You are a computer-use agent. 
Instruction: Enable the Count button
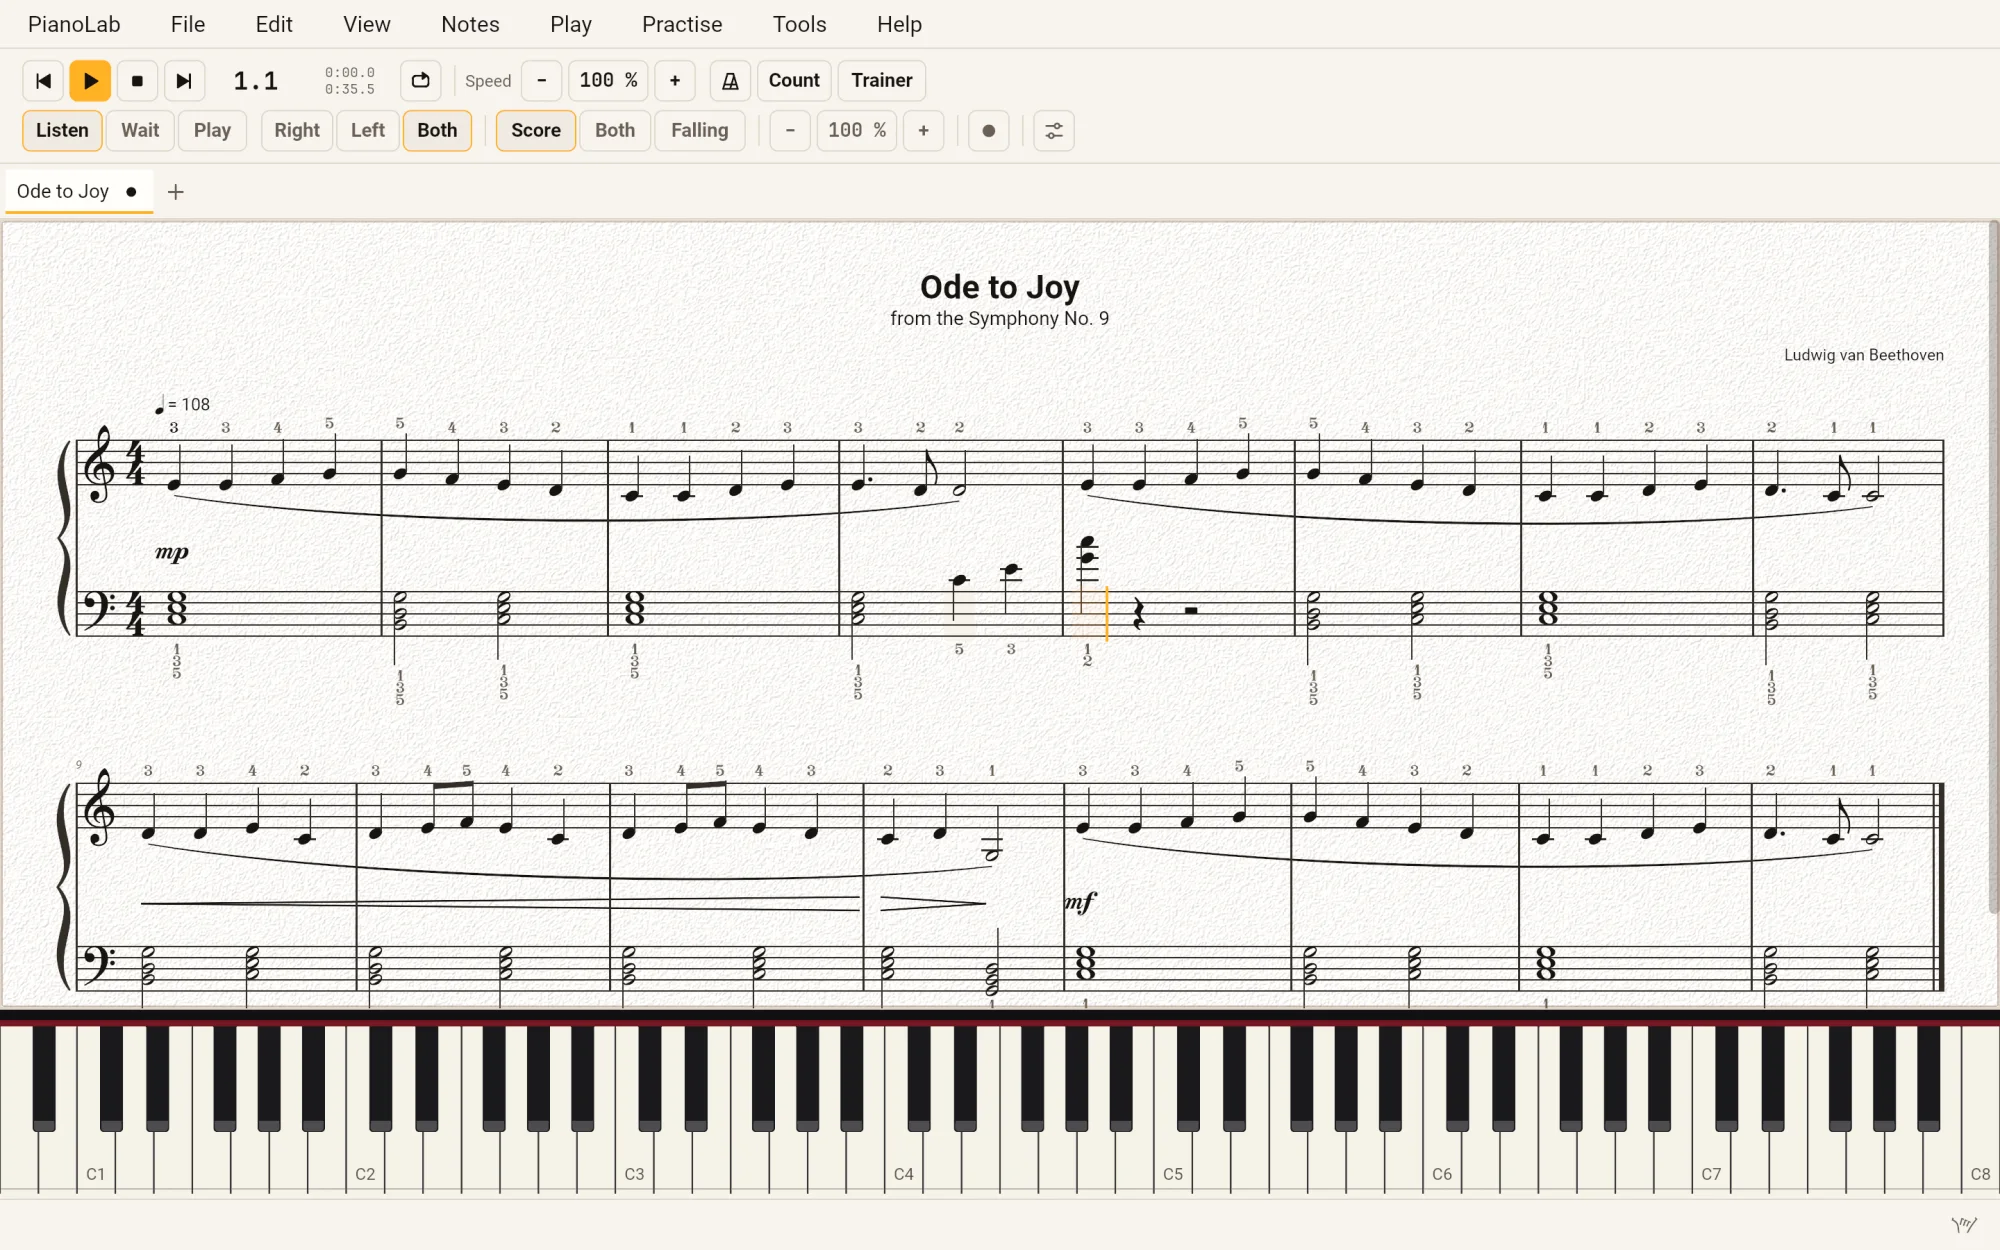[794, 81]
